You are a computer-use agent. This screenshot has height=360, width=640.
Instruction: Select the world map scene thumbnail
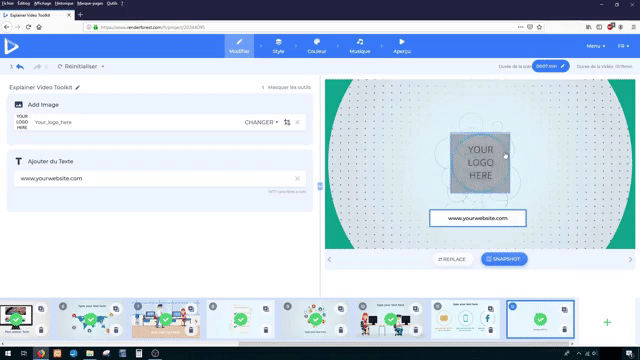91,319
